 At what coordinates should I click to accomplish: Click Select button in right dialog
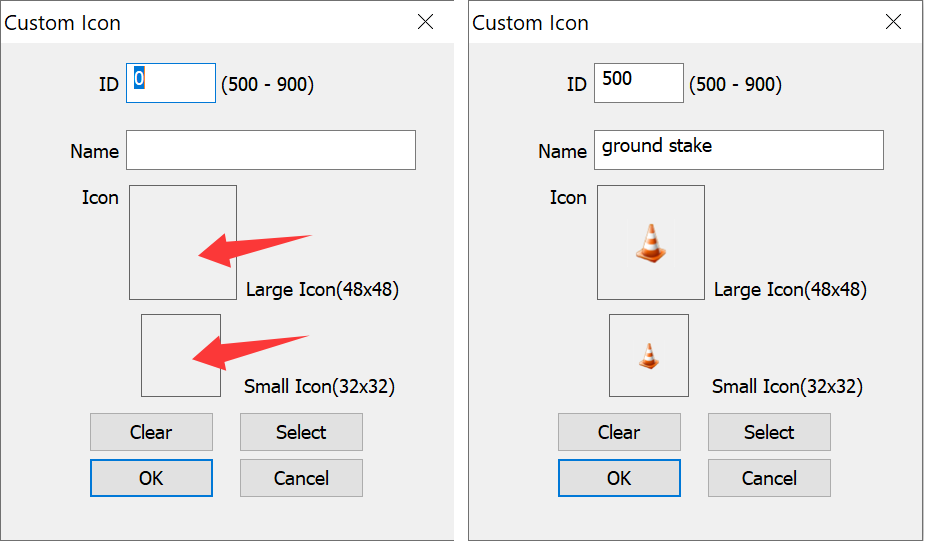click(769, 432)
